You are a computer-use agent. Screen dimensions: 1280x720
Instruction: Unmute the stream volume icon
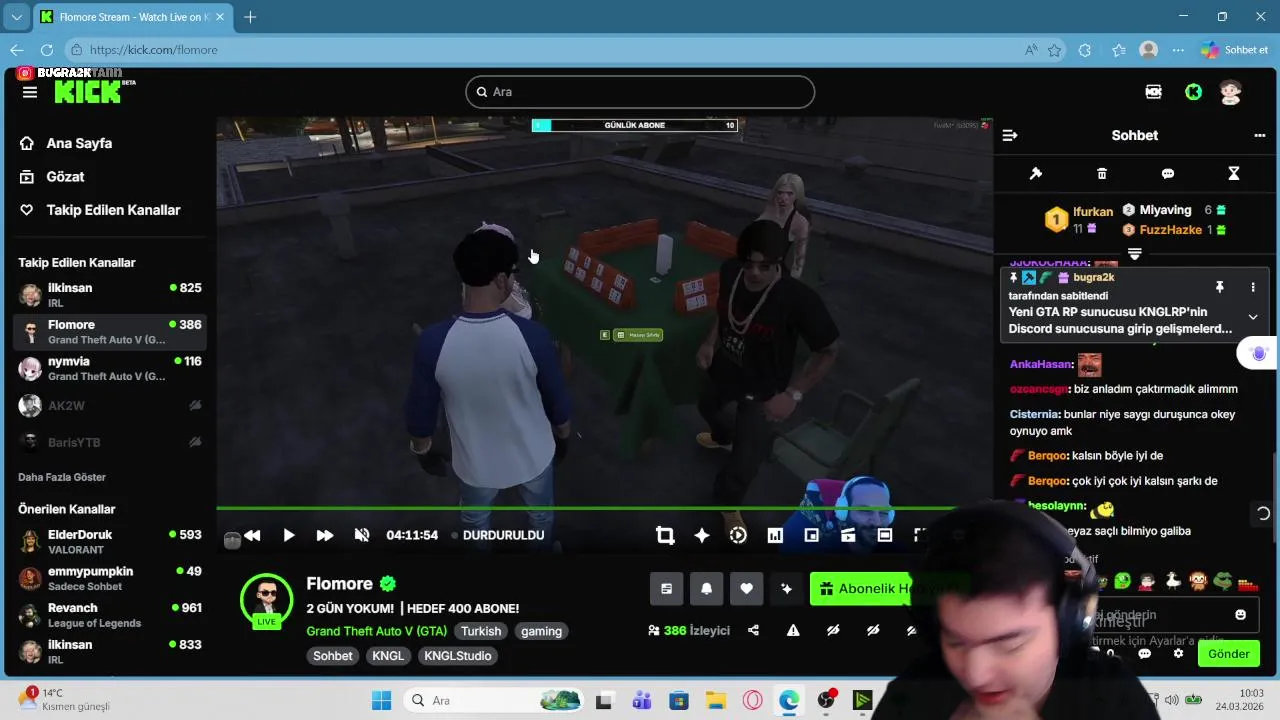[362, 535]
